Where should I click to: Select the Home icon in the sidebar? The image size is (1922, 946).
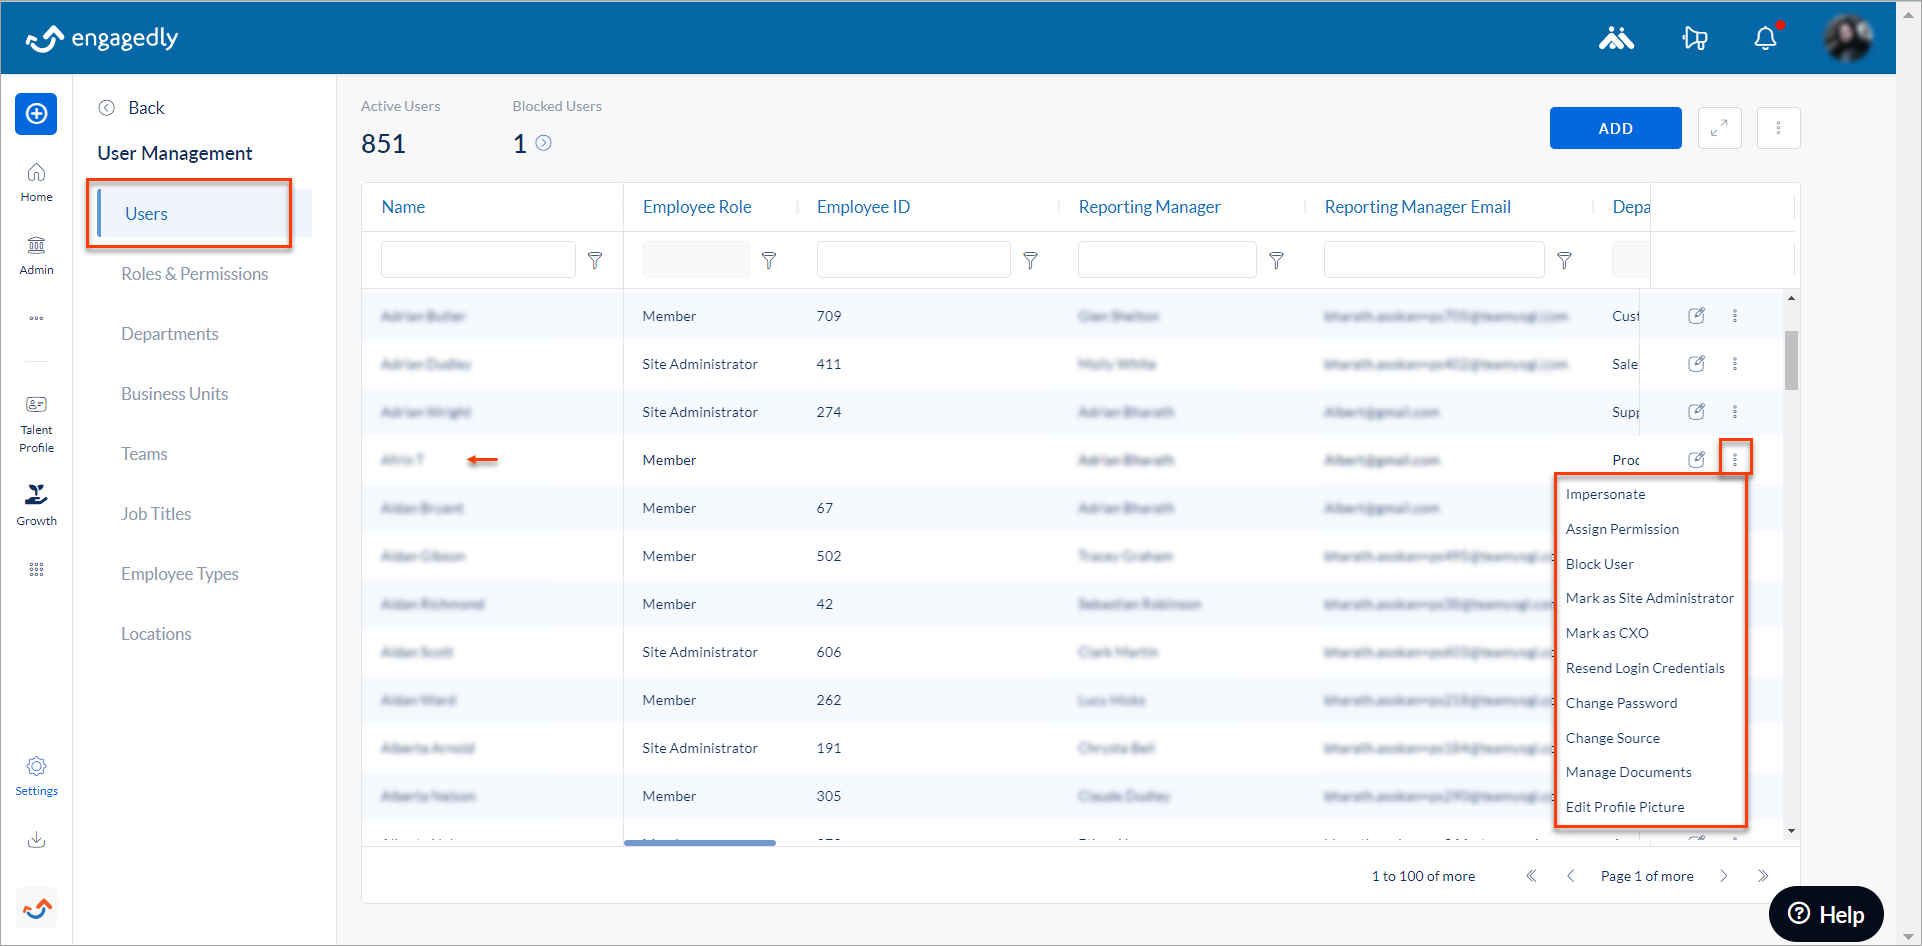click(36, 181)
